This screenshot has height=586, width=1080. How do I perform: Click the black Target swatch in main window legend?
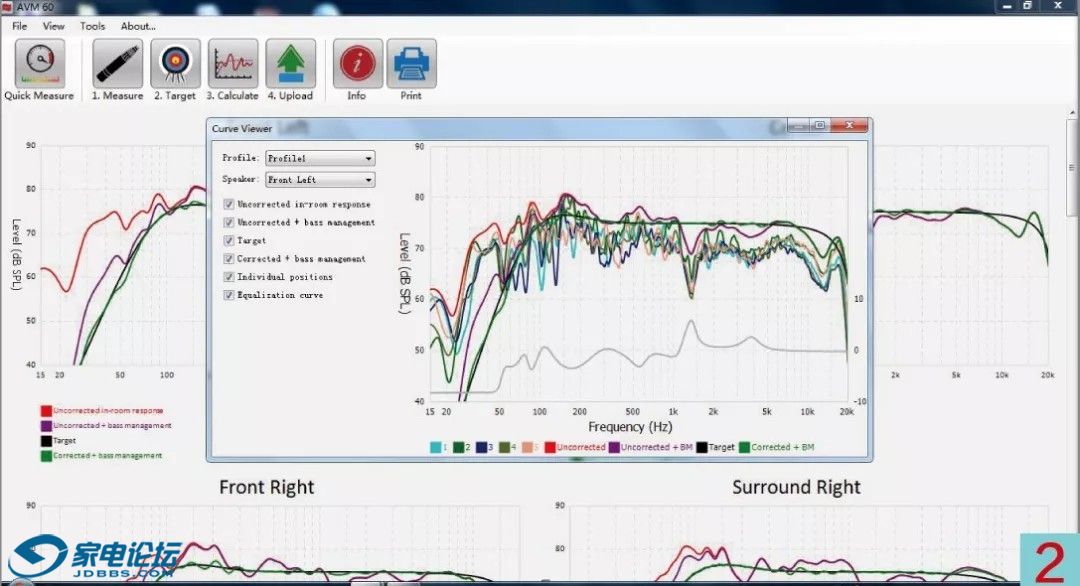click(46, 441)
